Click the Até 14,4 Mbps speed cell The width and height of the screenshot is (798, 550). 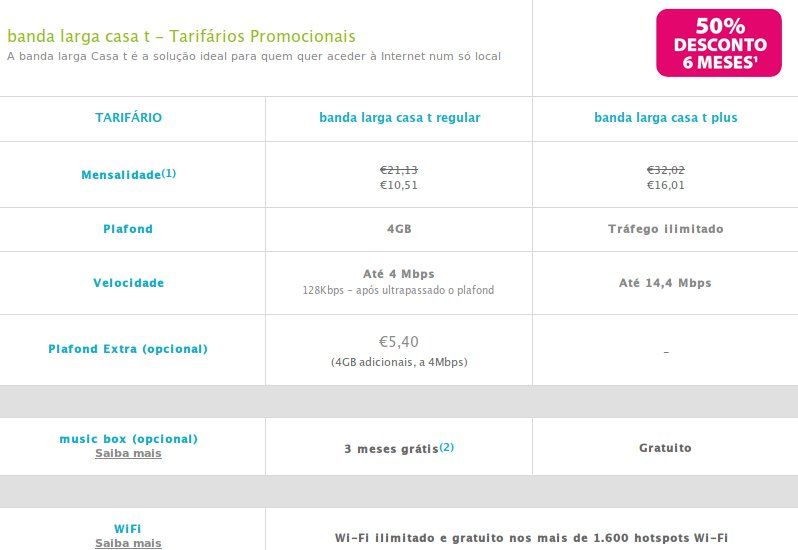[x=665, y=283]
